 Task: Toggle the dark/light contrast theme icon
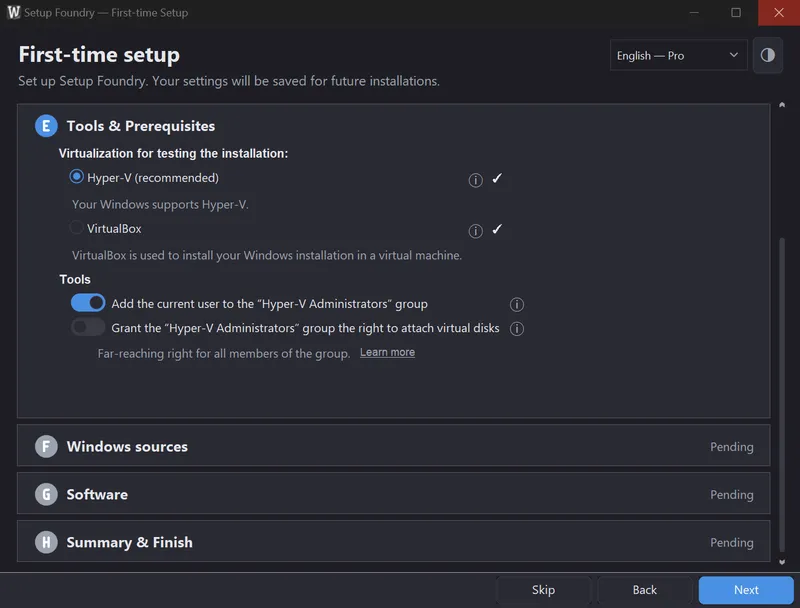pos(768,55)
